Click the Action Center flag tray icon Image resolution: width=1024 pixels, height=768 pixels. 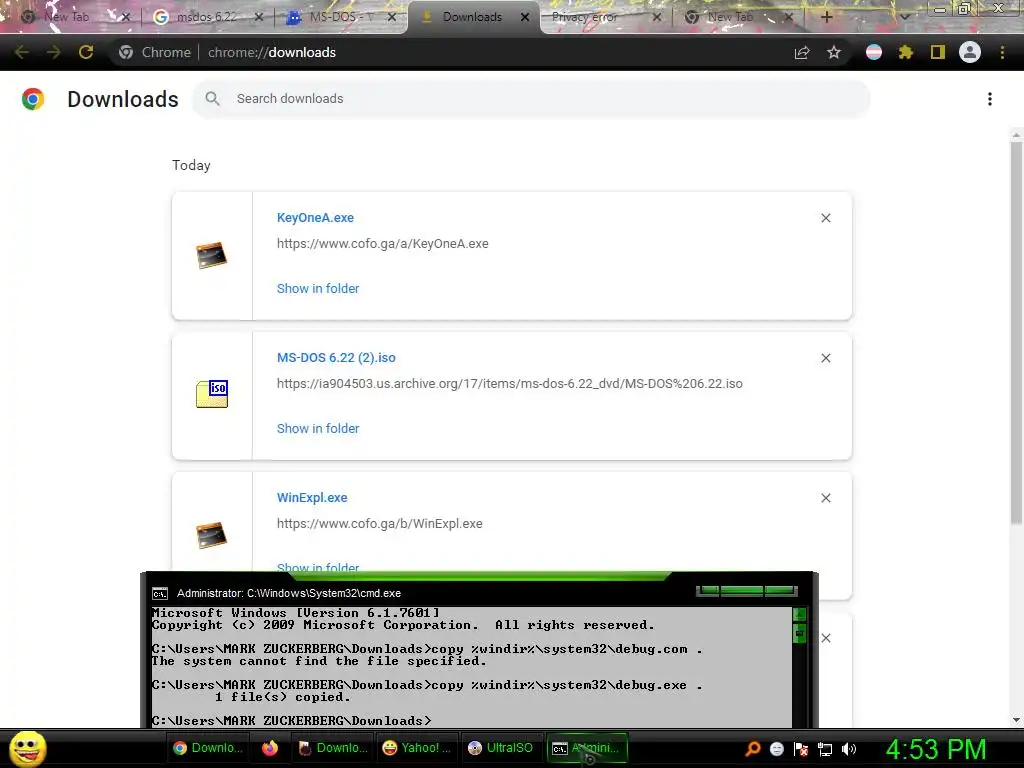[x=801, y=749]
